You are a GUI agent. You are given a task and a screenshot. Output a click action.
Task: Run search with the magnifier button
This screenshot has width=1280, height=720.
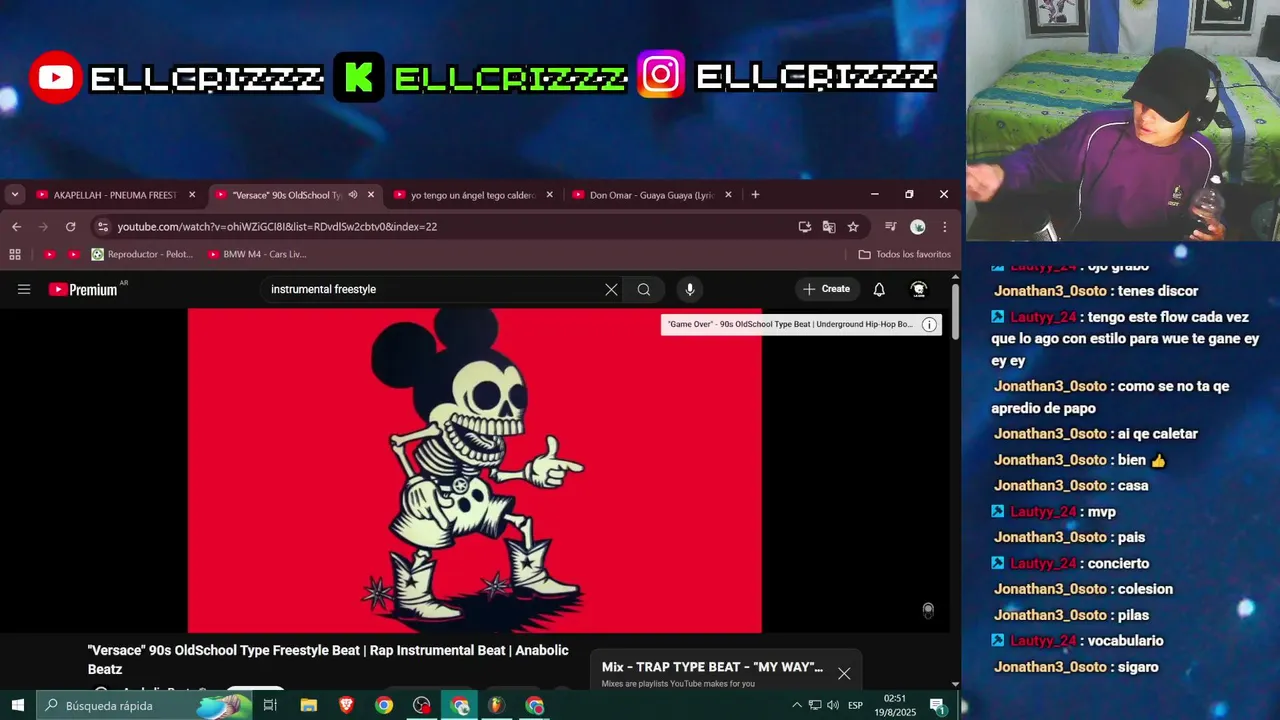click(x=644, y=289)
